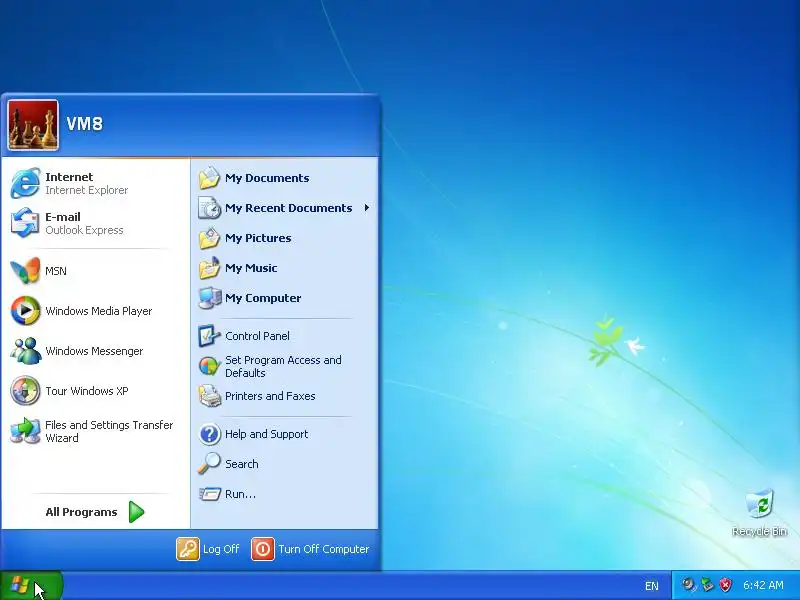Open Internet Explorer from the Start menu

[95, 183]
